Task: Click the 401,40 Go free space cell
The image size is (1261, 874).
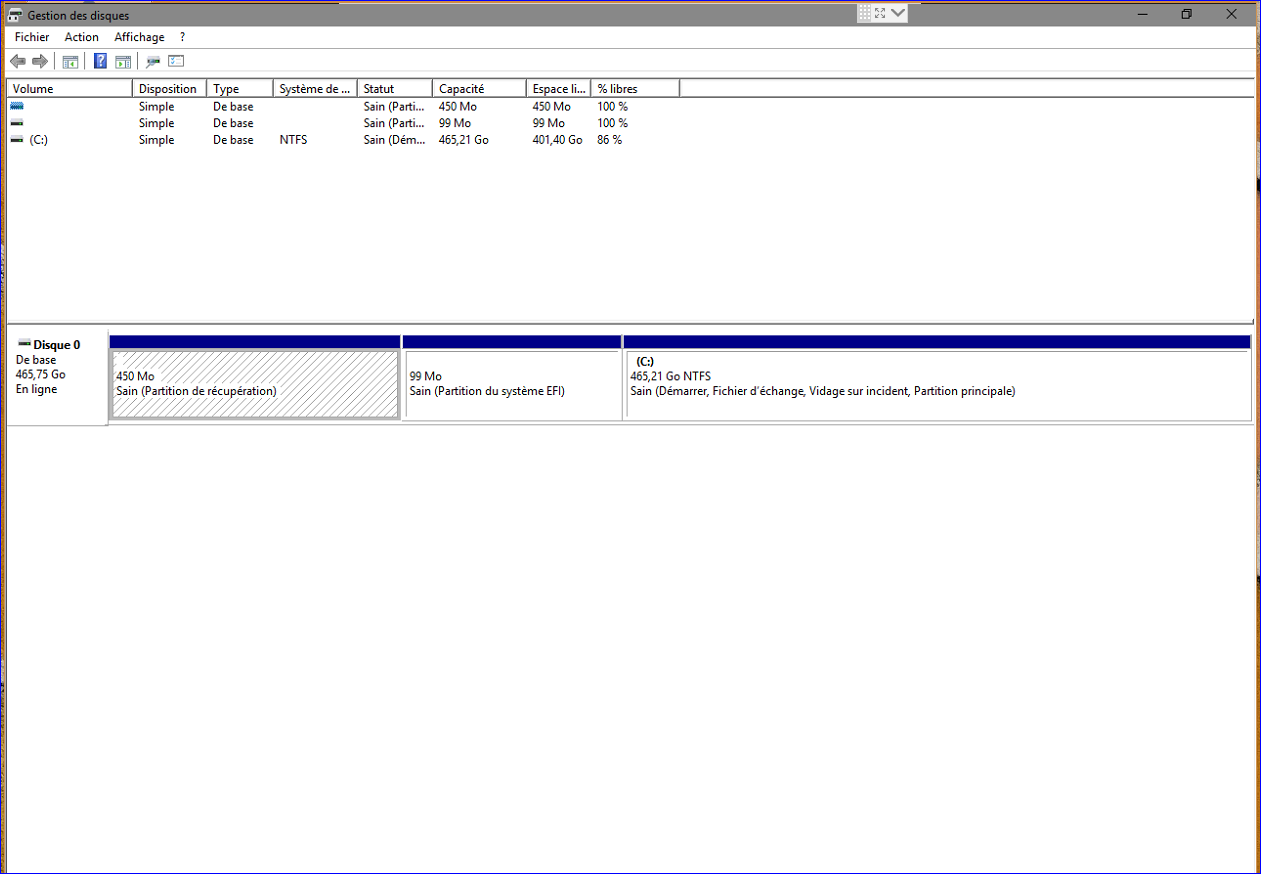Action: pos(558,140)
